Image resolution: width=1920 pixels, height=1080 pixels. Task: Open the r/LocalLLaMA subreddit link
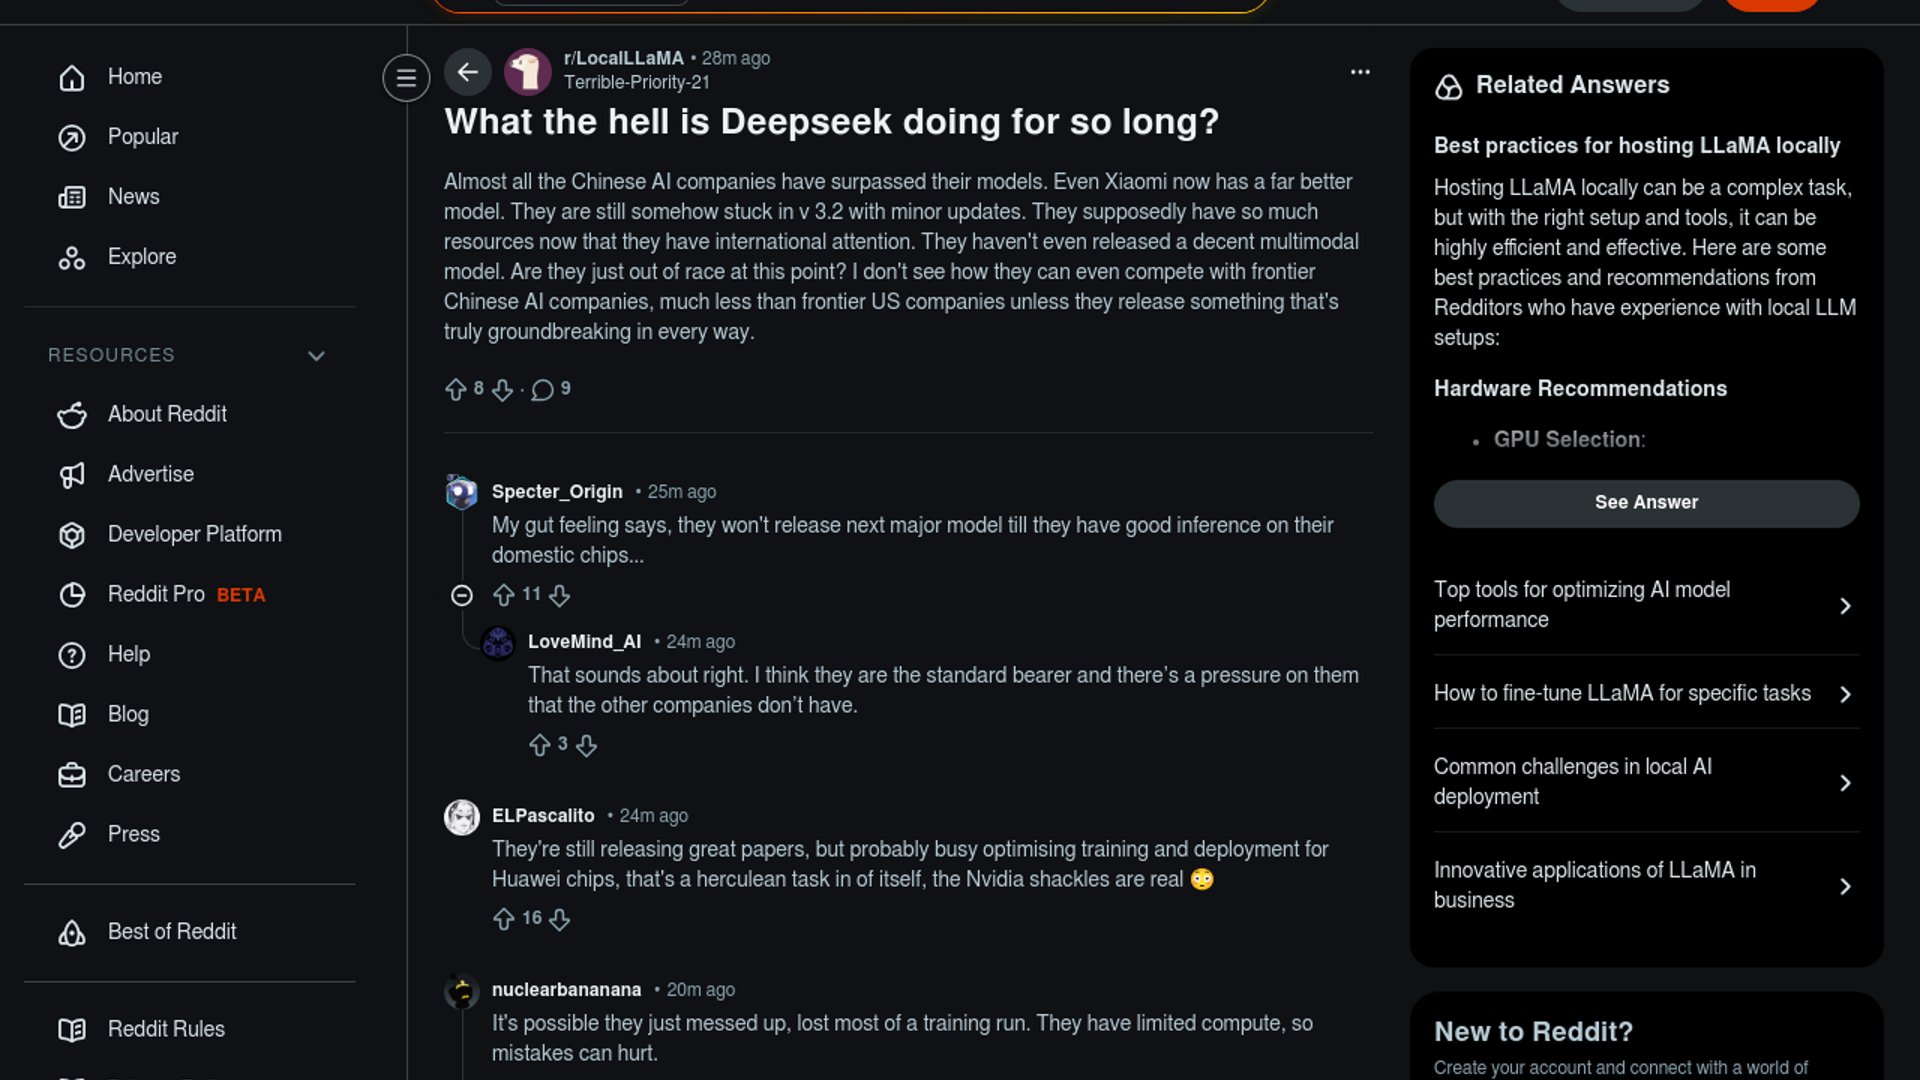pyautogui.click(x=623, y=58)
